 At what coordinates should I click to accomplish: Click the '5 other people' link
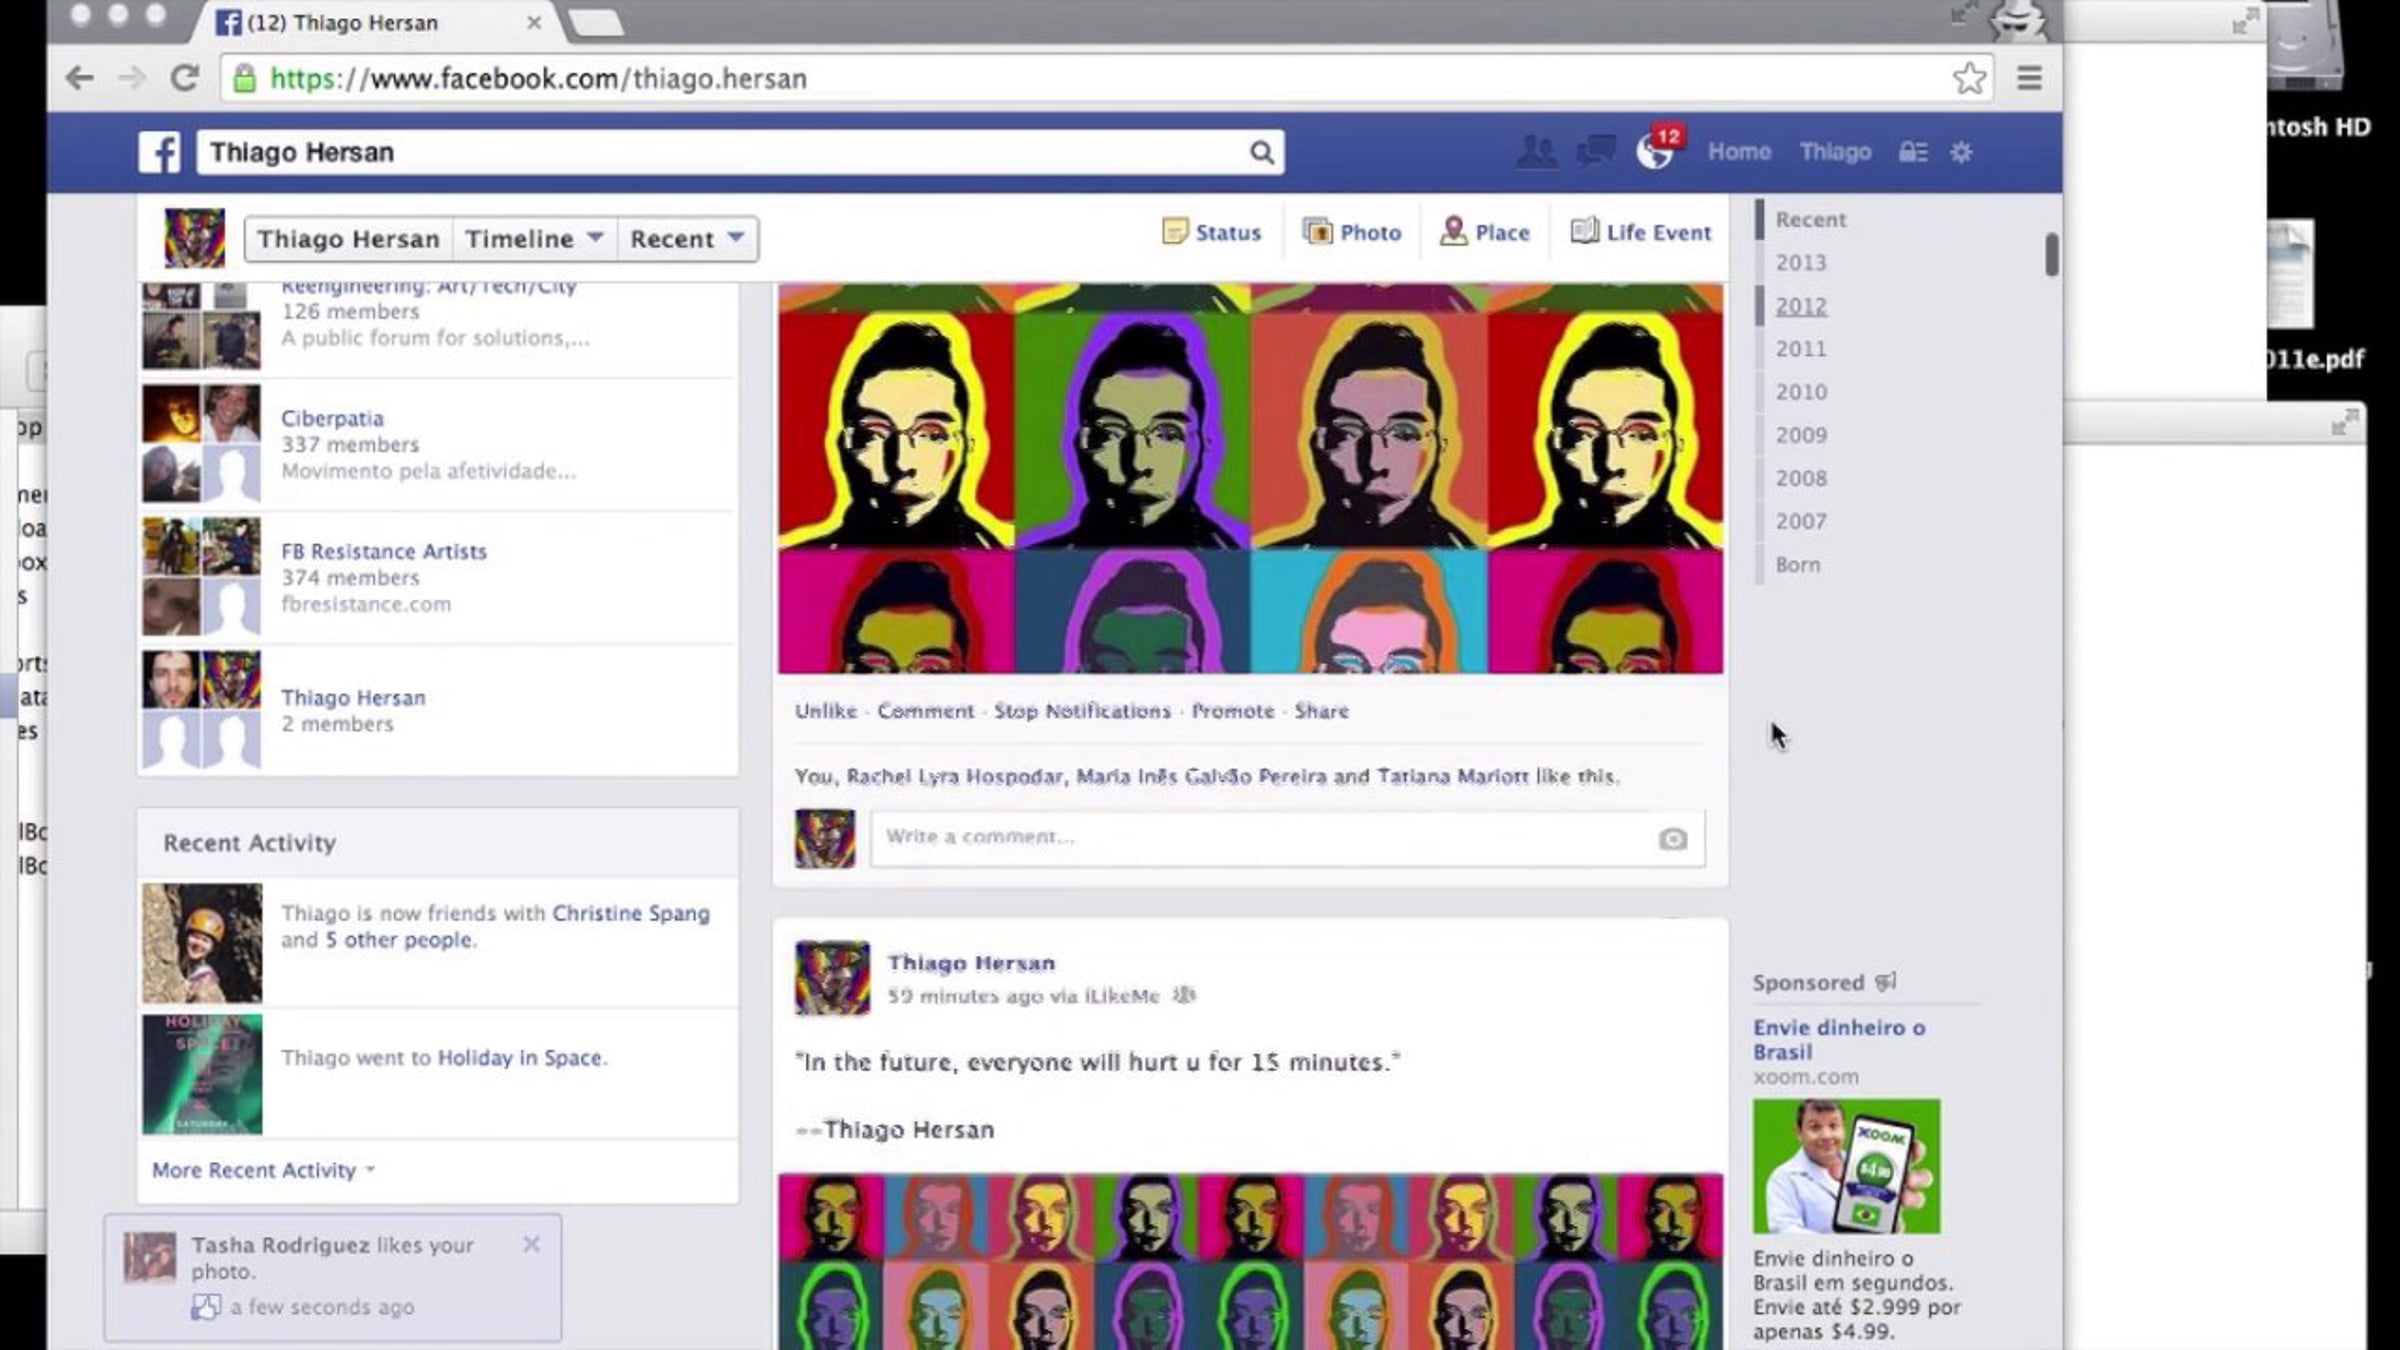click(x=398, y=940)
